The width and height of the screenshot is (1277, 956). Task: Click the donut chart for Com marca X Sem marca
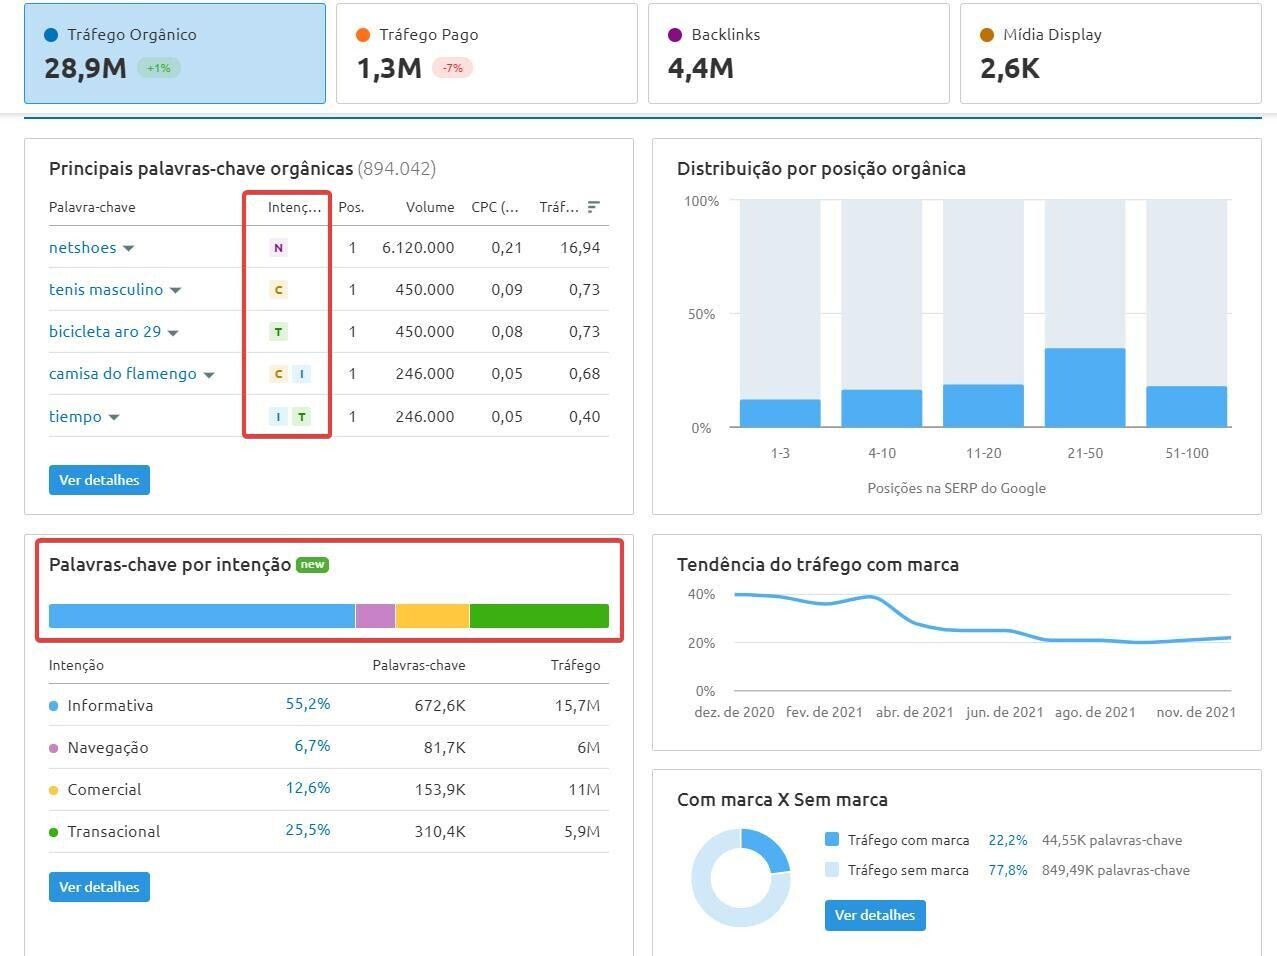741,879
